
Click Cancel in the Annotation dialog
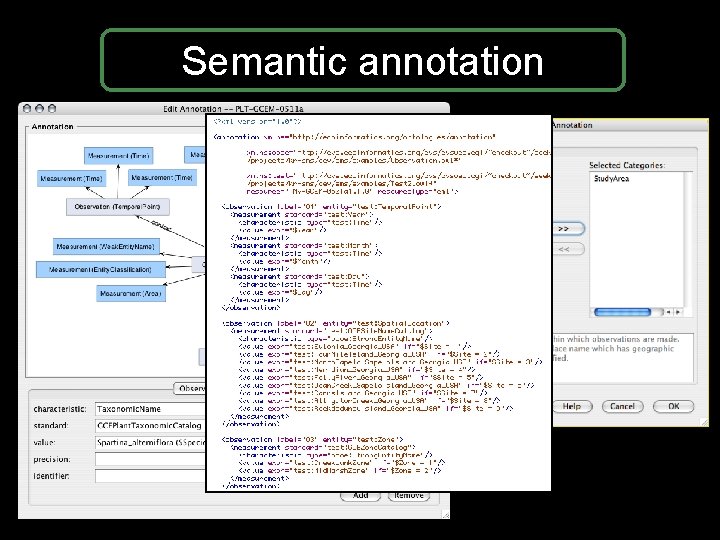(x=622, y=406)
